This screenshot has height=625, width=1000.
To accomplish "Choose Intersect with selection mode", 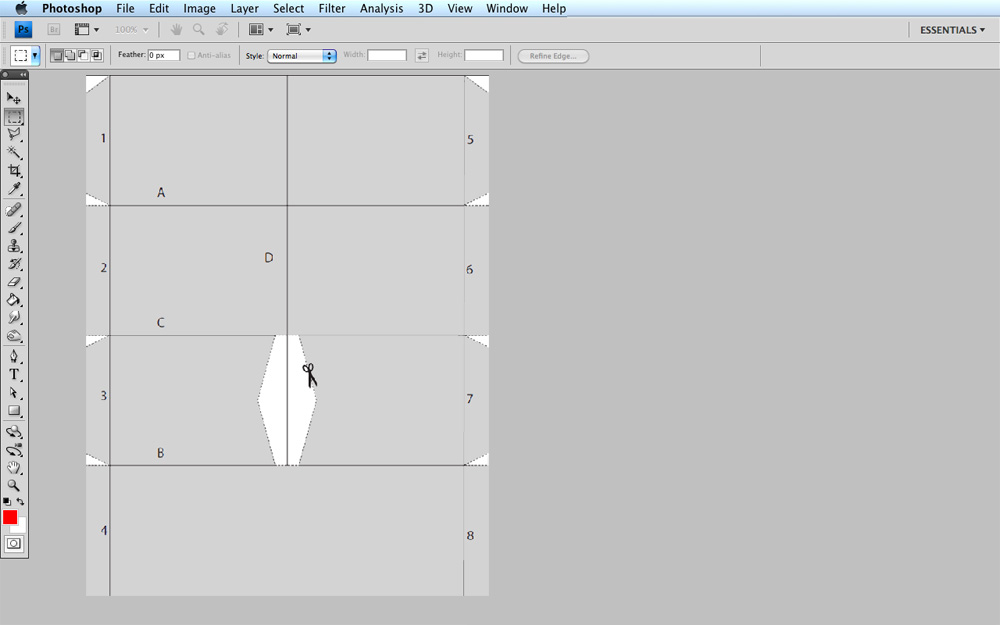I will coord(97,55).
